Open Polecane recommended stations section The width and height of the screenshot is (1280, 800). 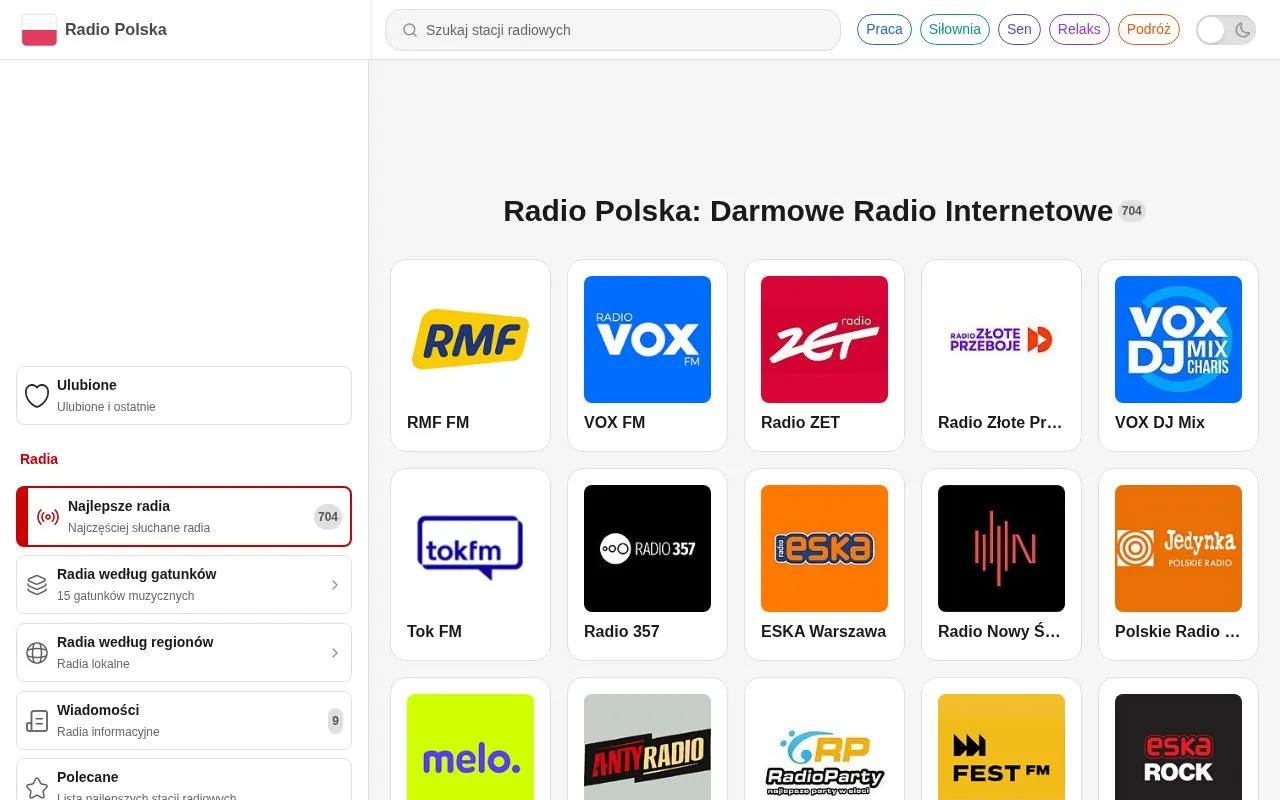point(184,780)
